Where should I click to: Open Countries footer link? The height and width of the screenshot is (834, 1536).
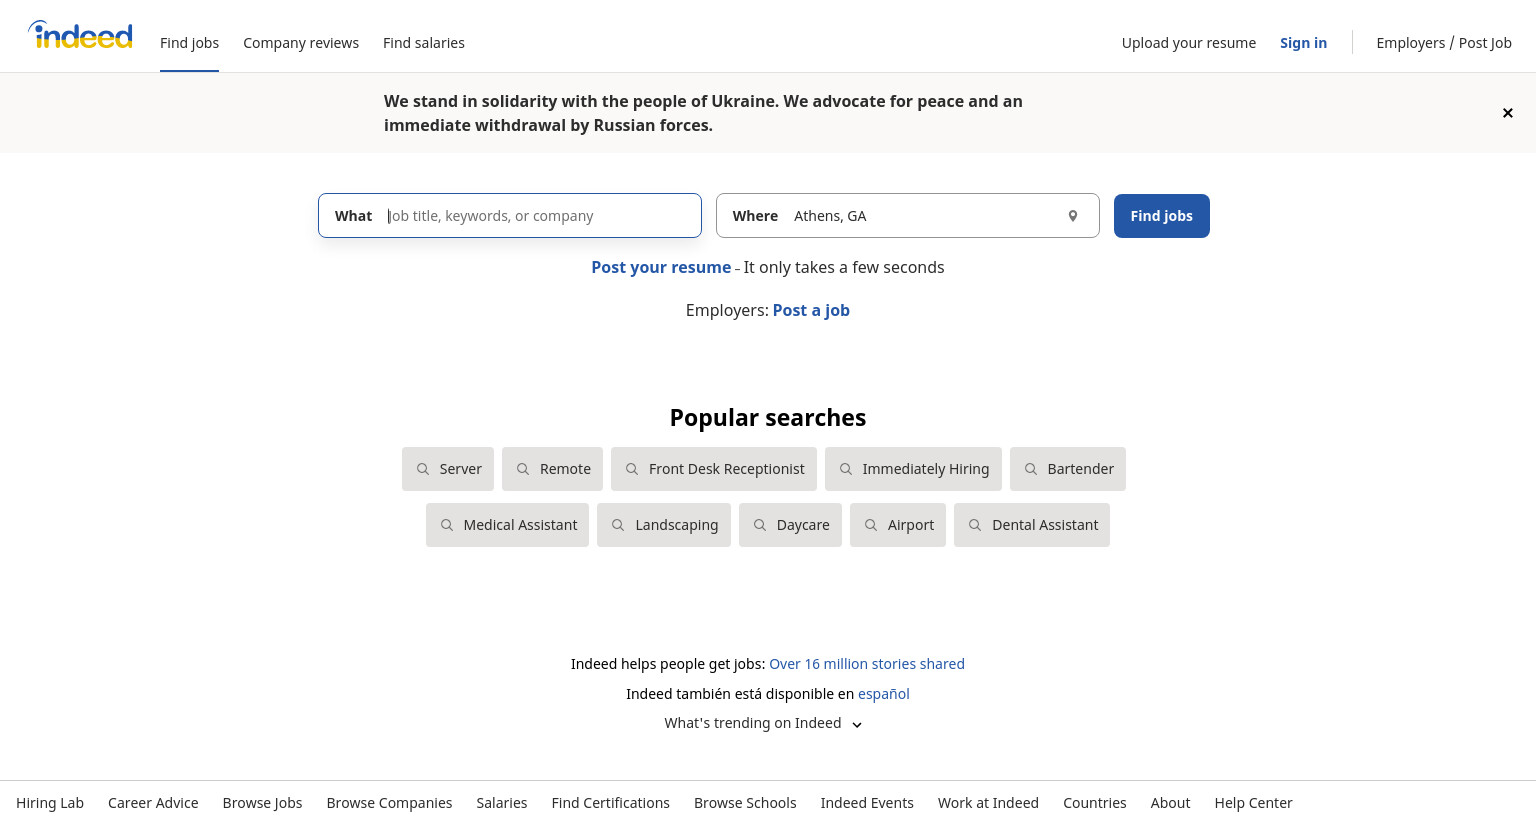(1095, 803)
